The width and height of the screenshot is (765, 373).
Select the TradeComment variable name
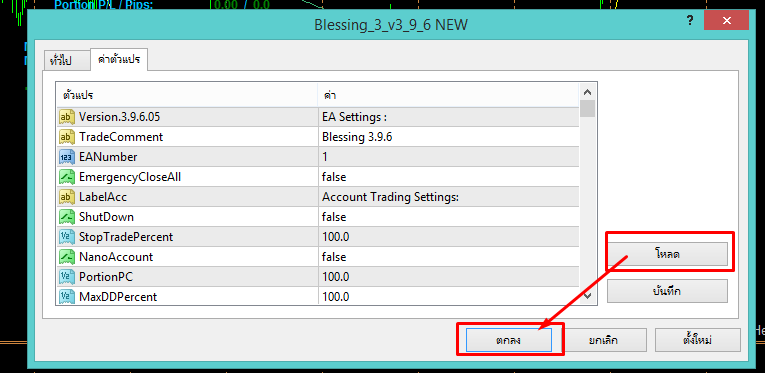click(x=121, y=137)
